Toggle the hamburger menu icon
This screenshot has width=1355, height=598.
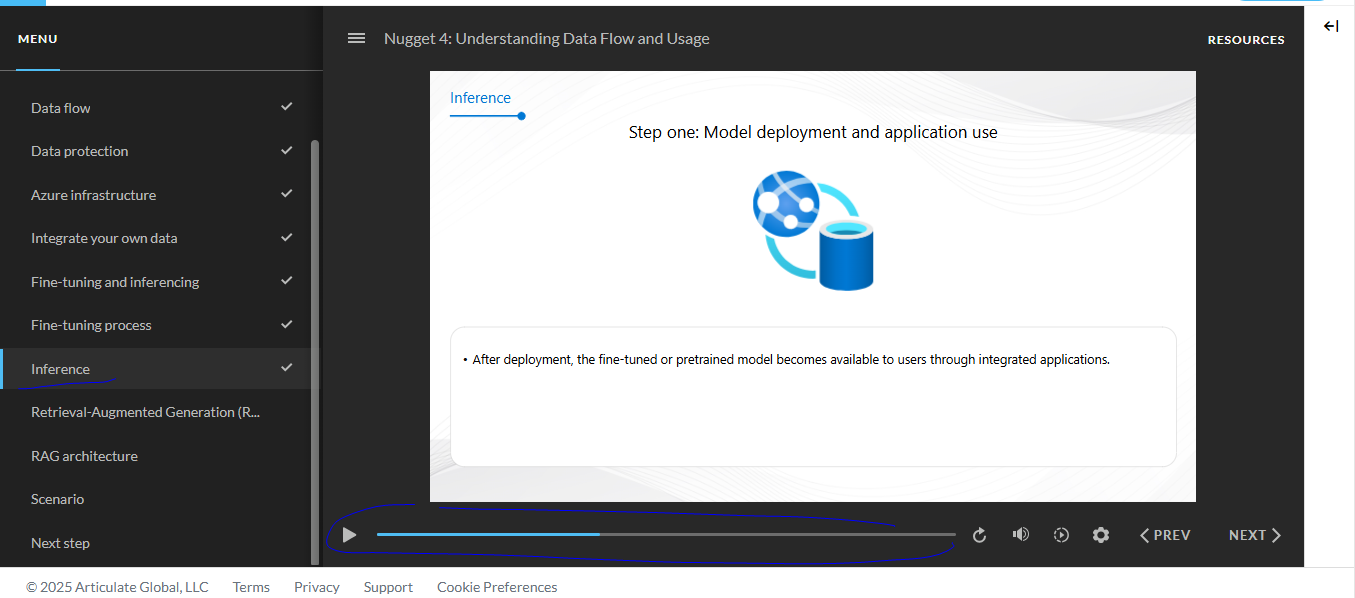[x=356, y=38]
